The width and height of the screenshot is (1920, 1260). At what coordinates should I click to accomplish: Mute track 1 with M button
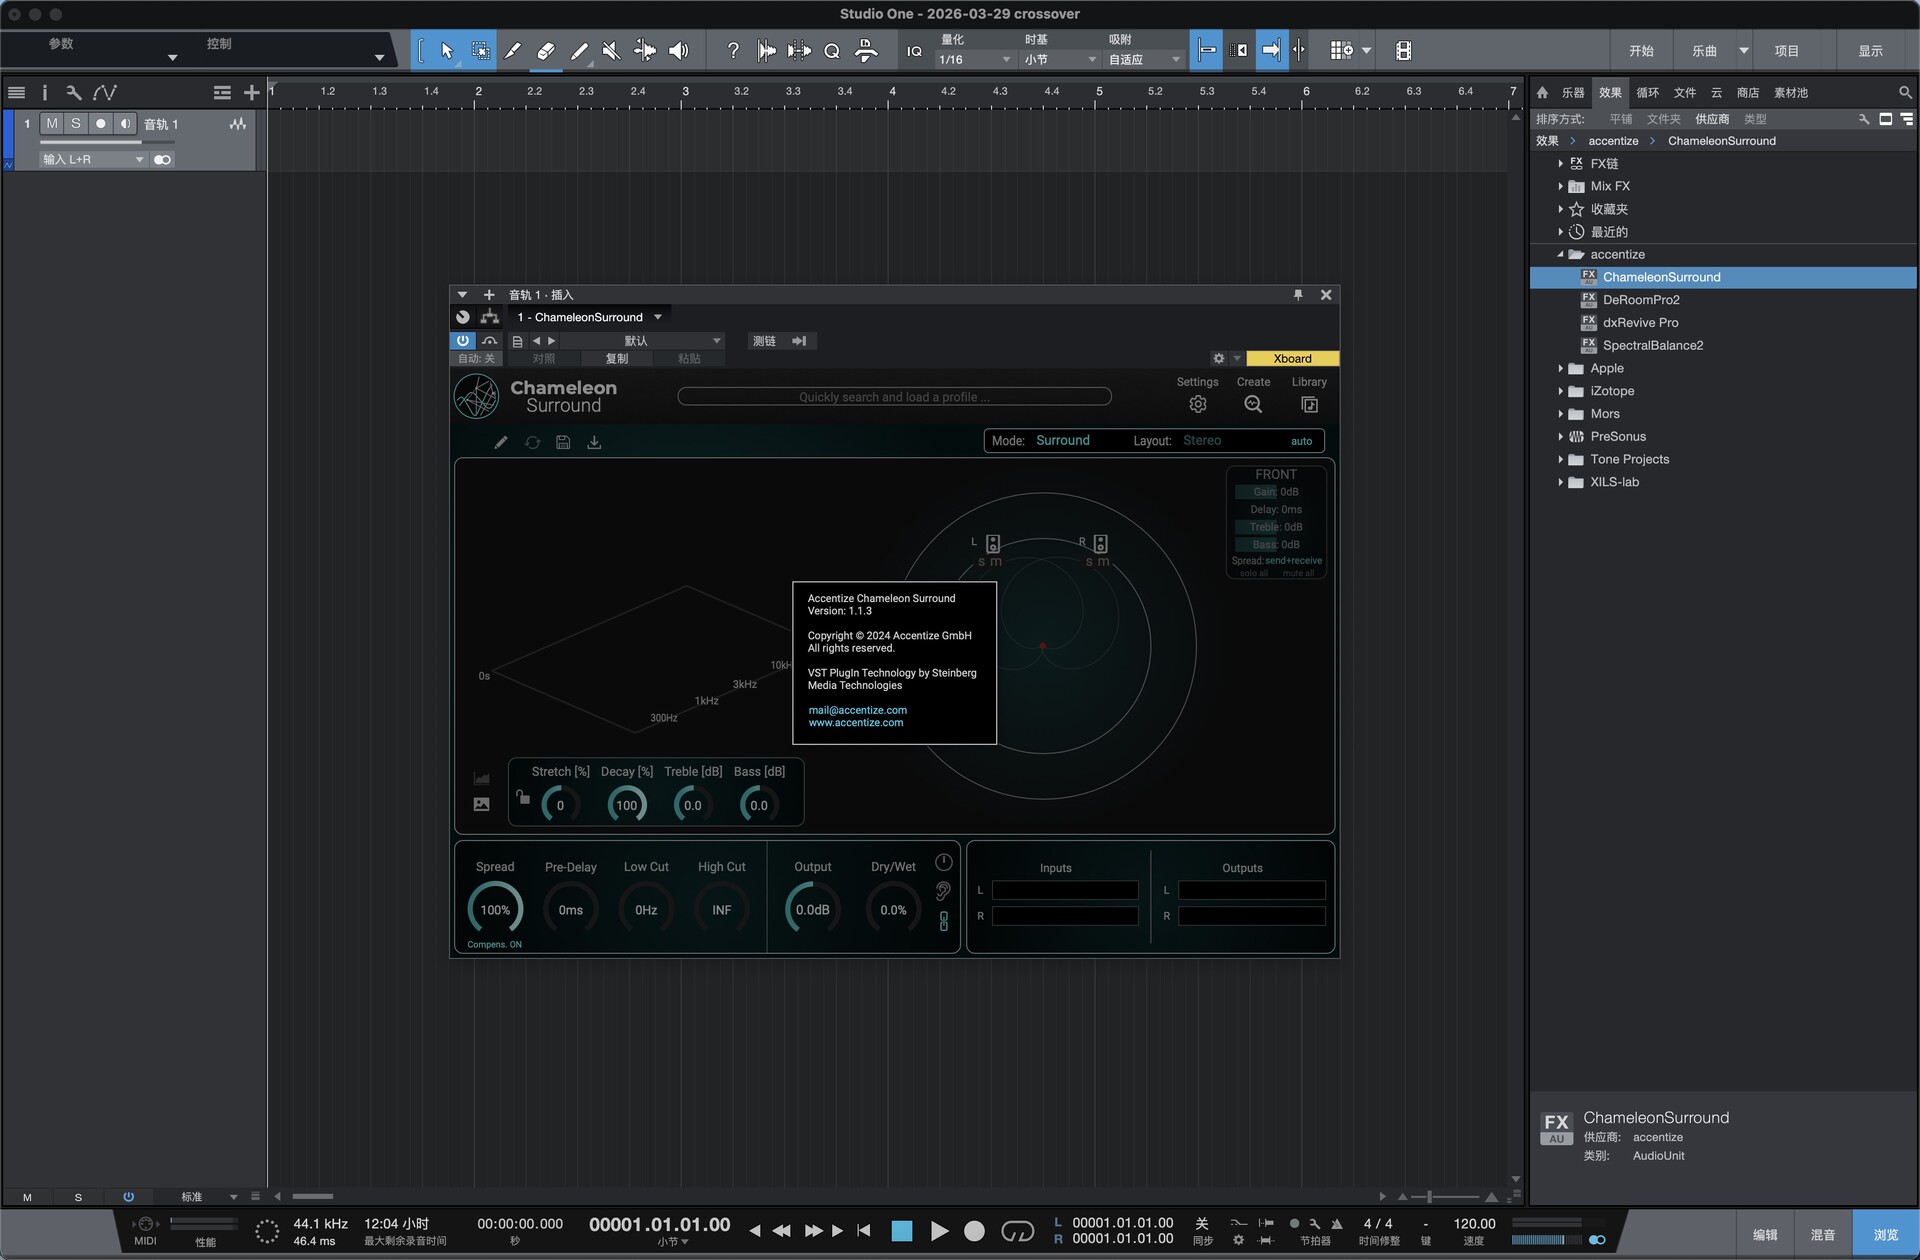tap(51, 123)
